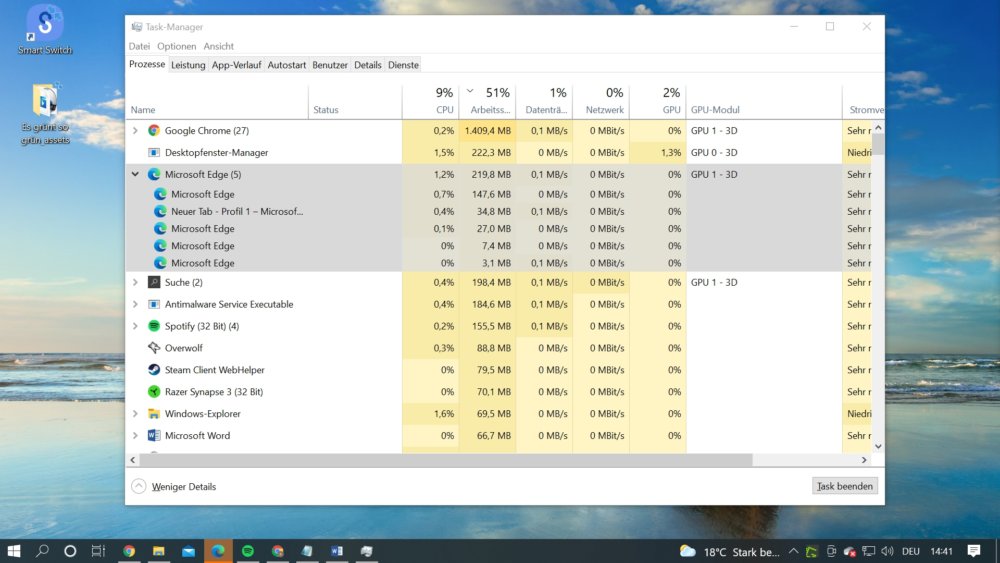
Task: Switch to Word in the taskbar
Action: (337, 551)
